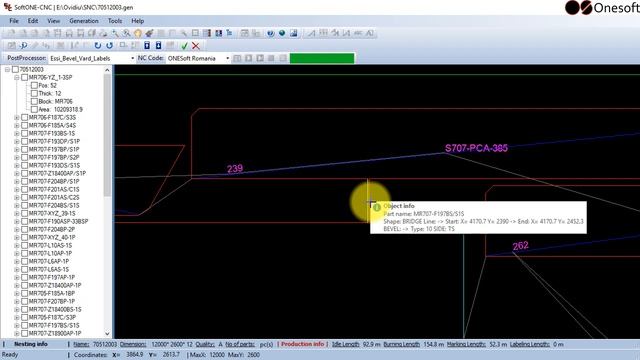Open the PostProcessor dropdown
The height and width of the screenshot is (360, 640).
coord(132,58)
